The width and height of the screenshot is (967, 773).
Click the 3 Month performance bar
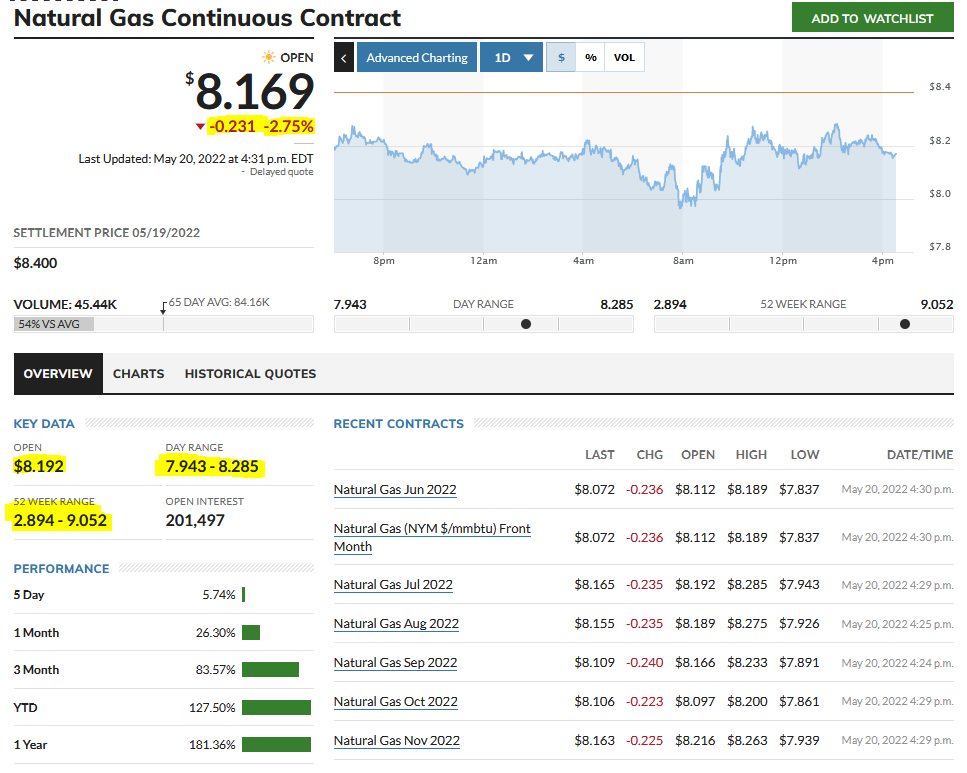click(270, 669)
